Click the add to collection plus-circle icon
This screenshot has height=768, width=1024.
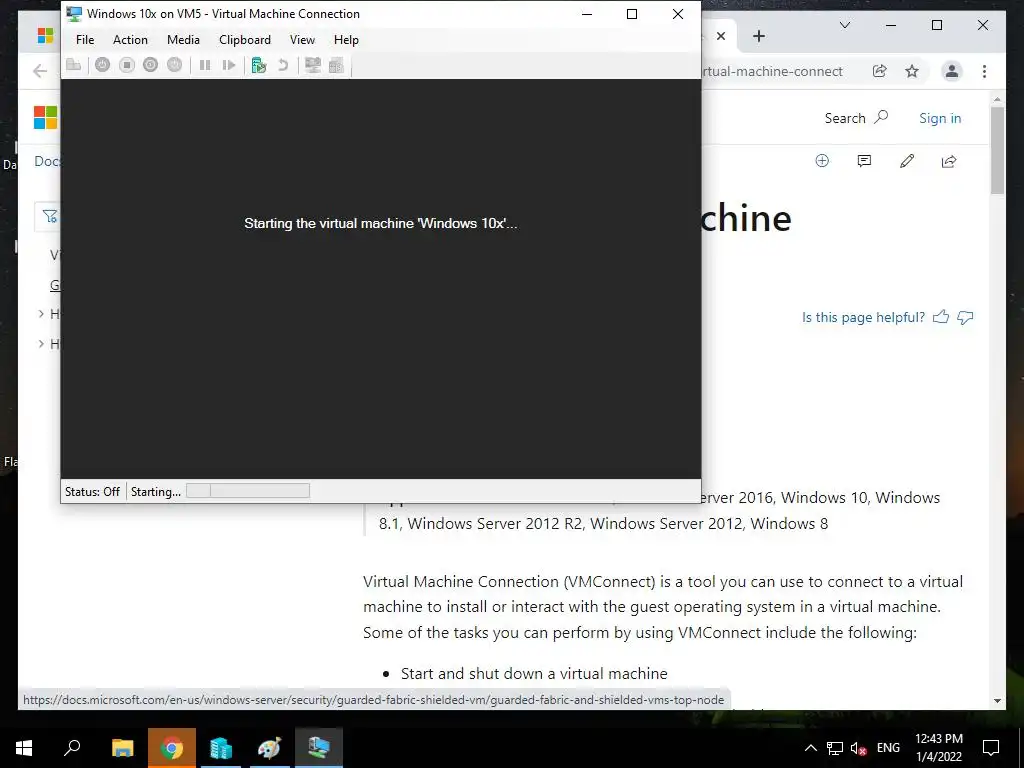822,161
